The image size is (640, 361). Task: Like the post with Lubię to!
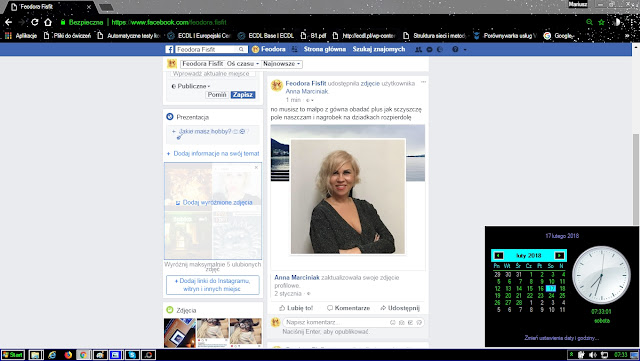pos(296,308)
